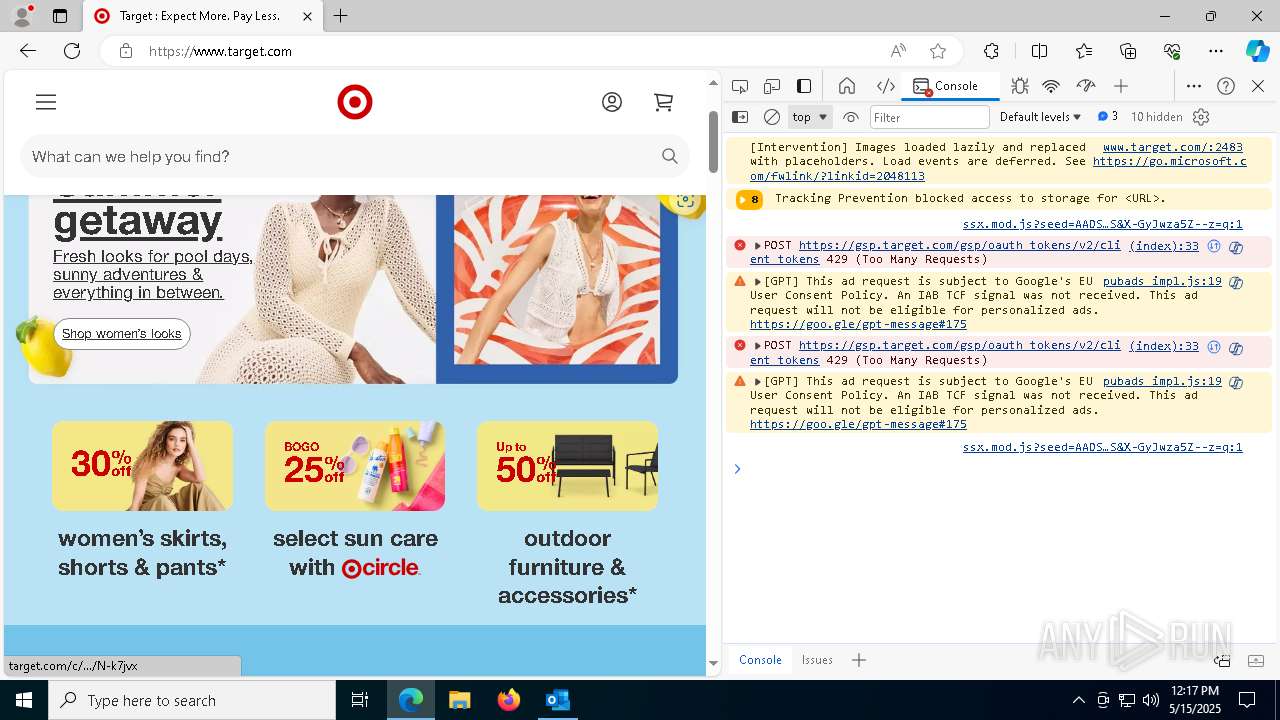1280x720 pixels.
Task: Open Default levels dropdown
Action: point(1040,117)
